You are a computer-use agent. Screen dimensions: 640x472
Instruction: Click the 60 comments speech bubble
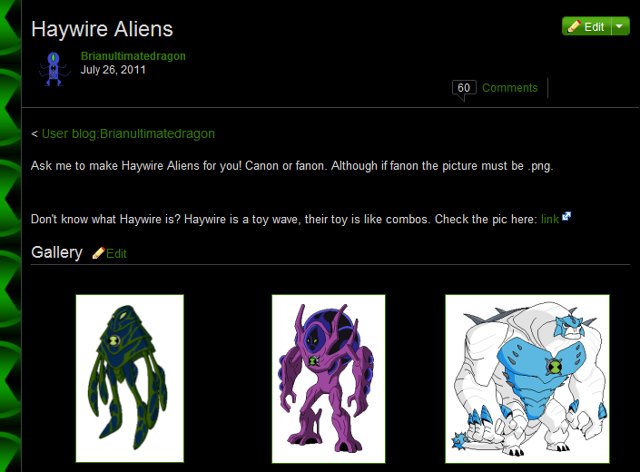464,89
